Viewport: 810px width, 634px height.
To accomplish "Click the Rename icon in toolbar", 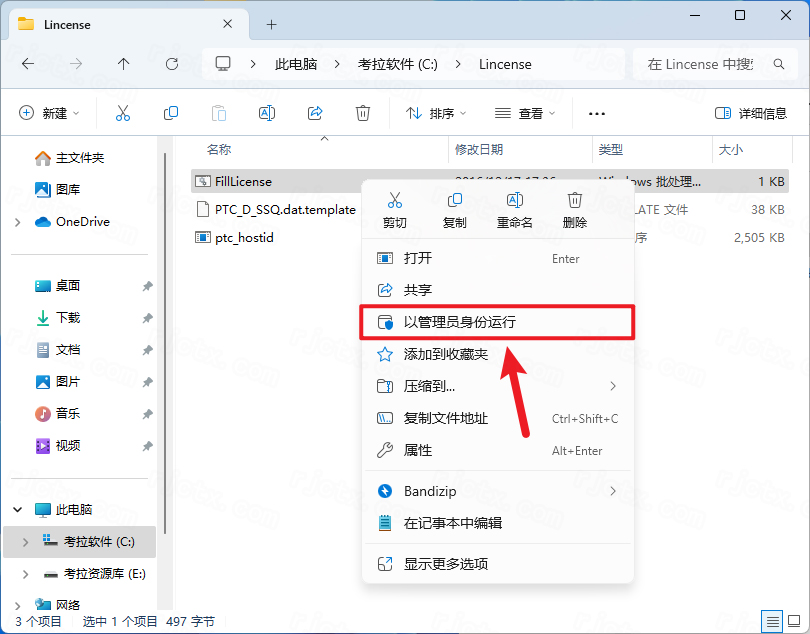I will [x=267, y=113].
